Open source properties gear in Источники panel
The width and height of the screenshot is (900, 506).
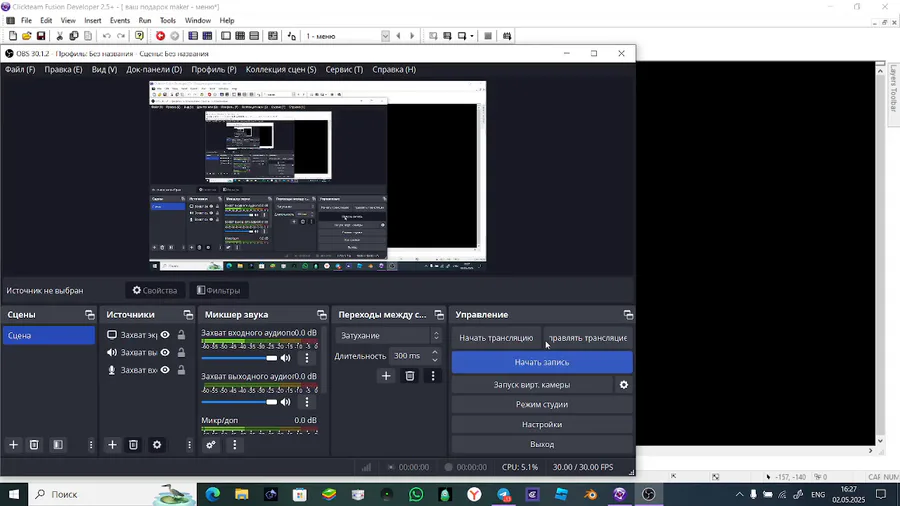[157, 445]
